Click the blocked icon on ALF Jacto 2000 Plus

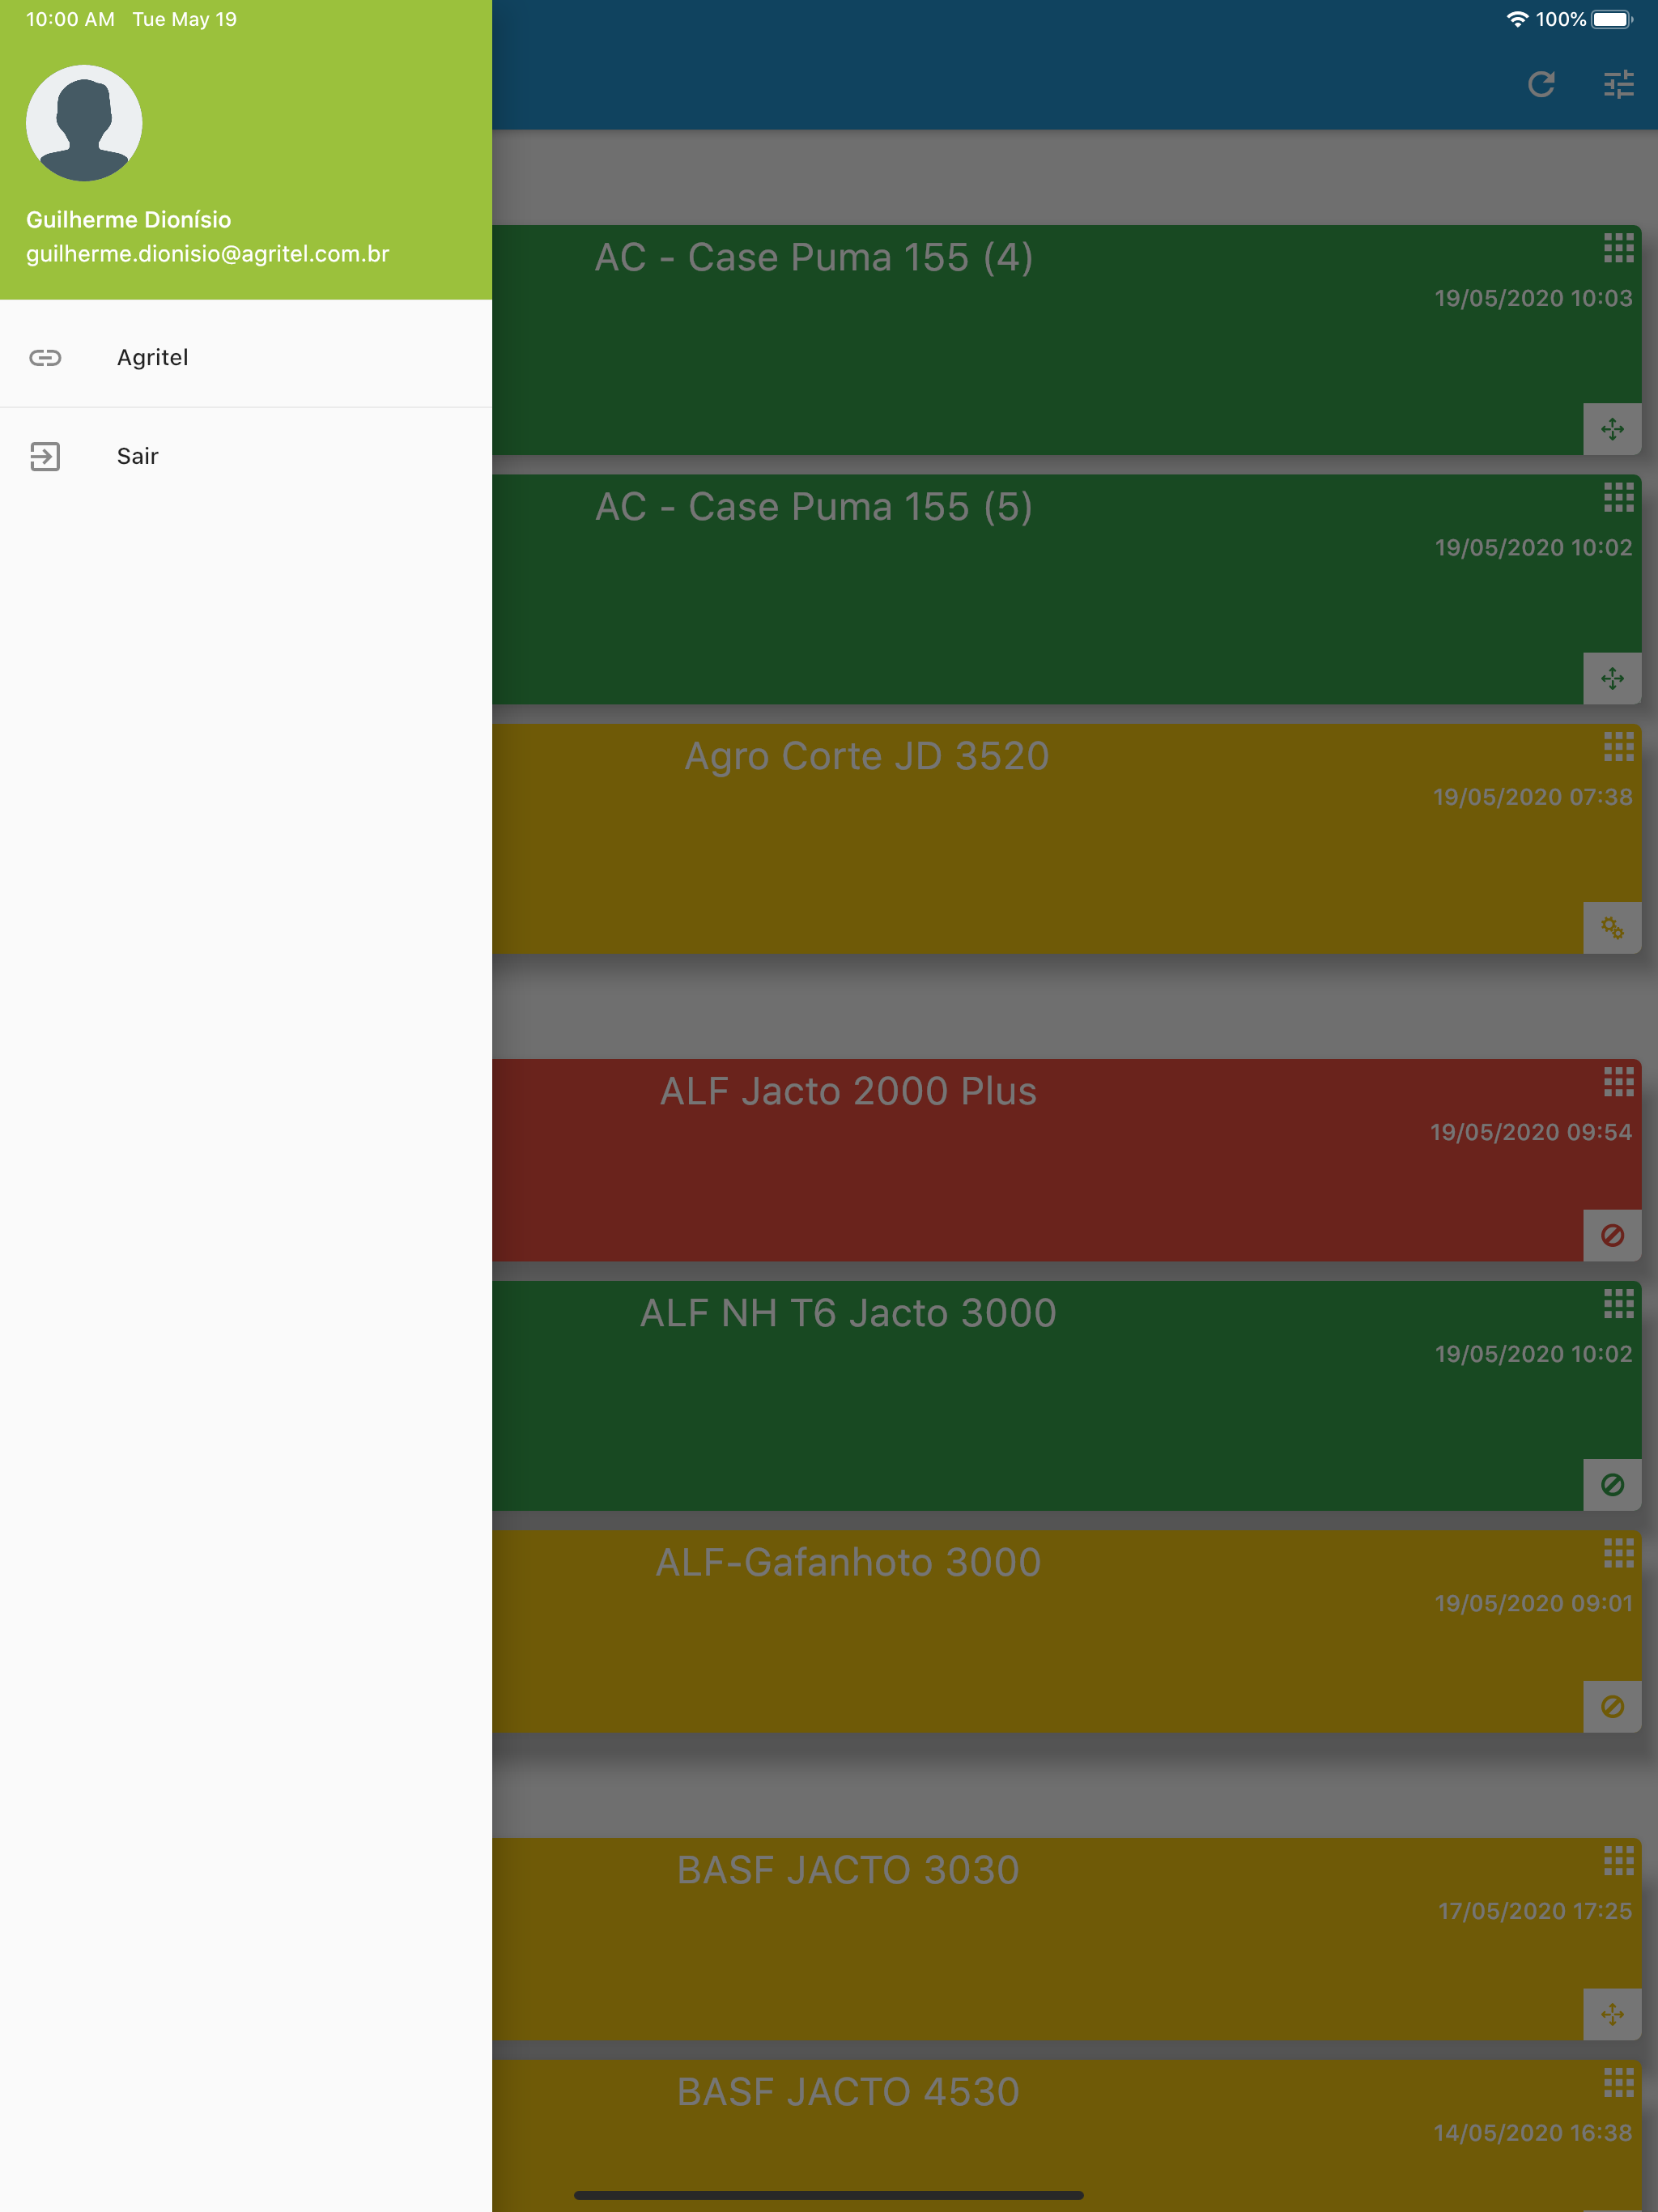(1612, 1235)
